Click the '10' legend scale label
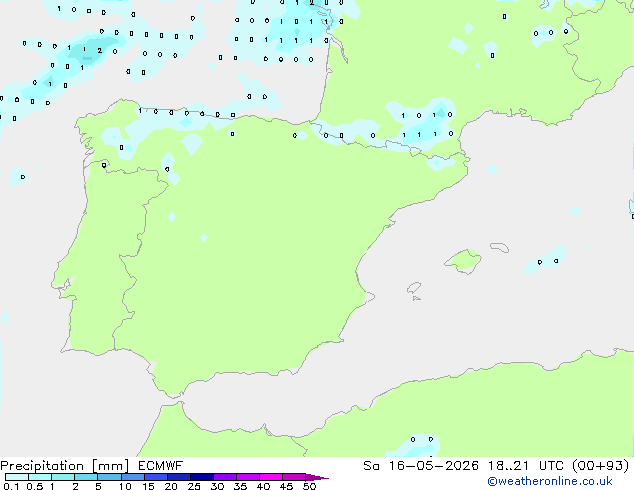This screenshot has width=634, height=490. click(x=125, y=486)
